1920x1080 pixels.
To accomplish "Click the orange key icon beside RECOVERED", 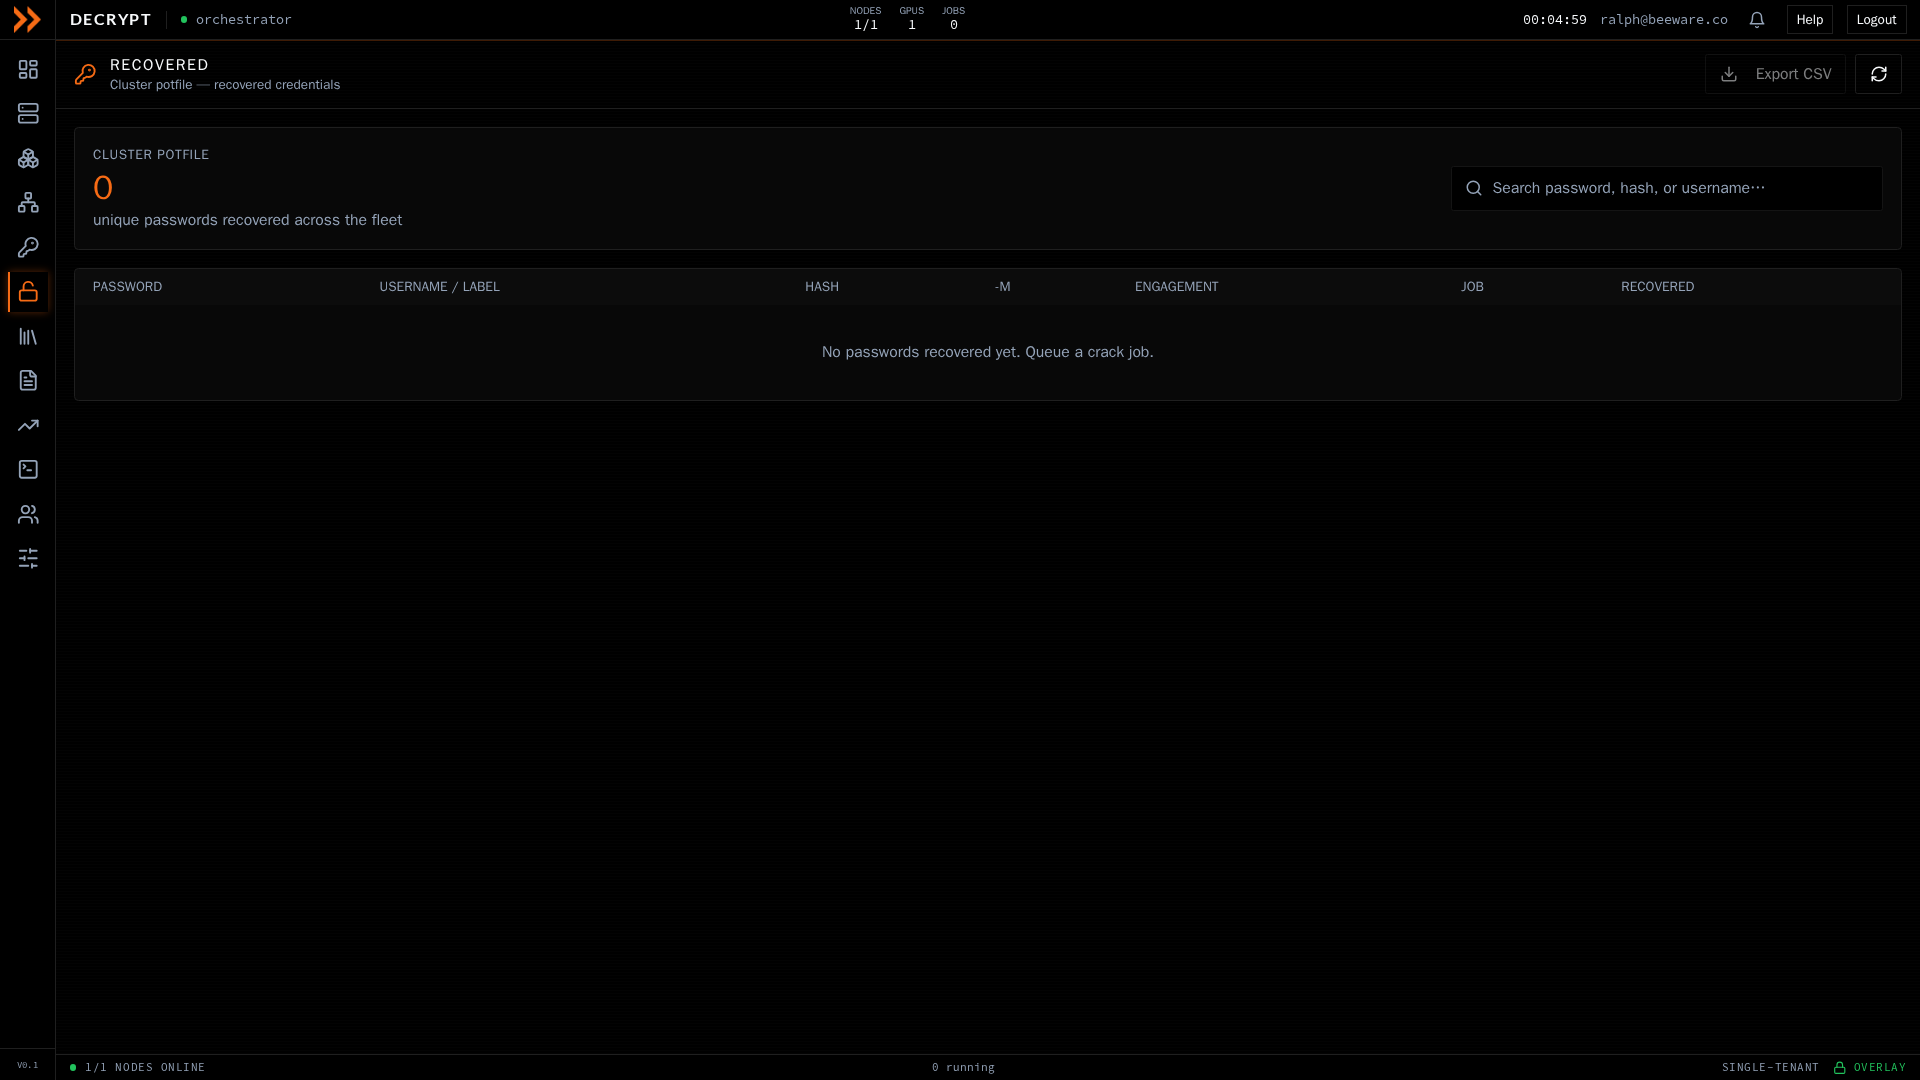I will (x=85, y=74).
